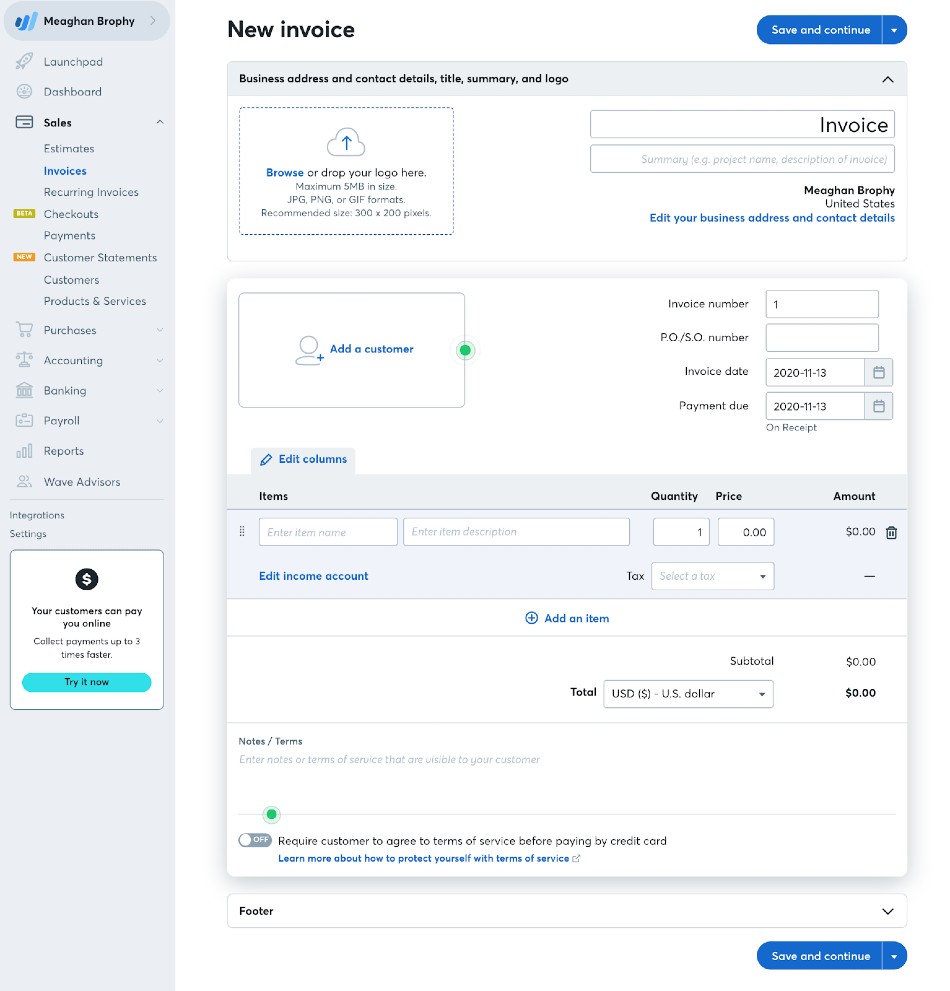Open the Payment due calendar icon
The width and height of the screenshot is (950, 991).
click(879, 406)
